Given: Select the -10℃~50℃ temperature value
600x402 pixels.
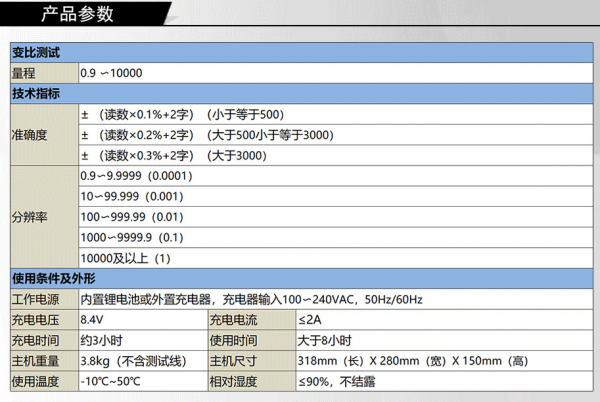Looking at the screenshot, I should [x=112, y=381].
